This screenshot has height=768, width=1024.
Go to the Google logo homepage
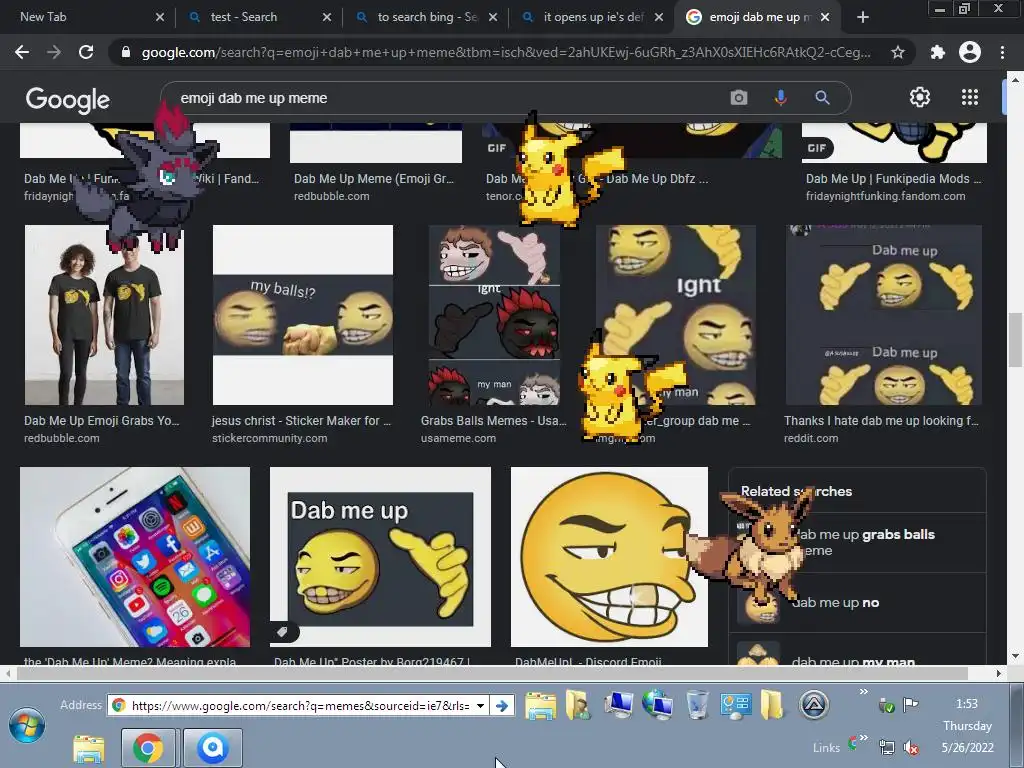click(x=68, y=99)
